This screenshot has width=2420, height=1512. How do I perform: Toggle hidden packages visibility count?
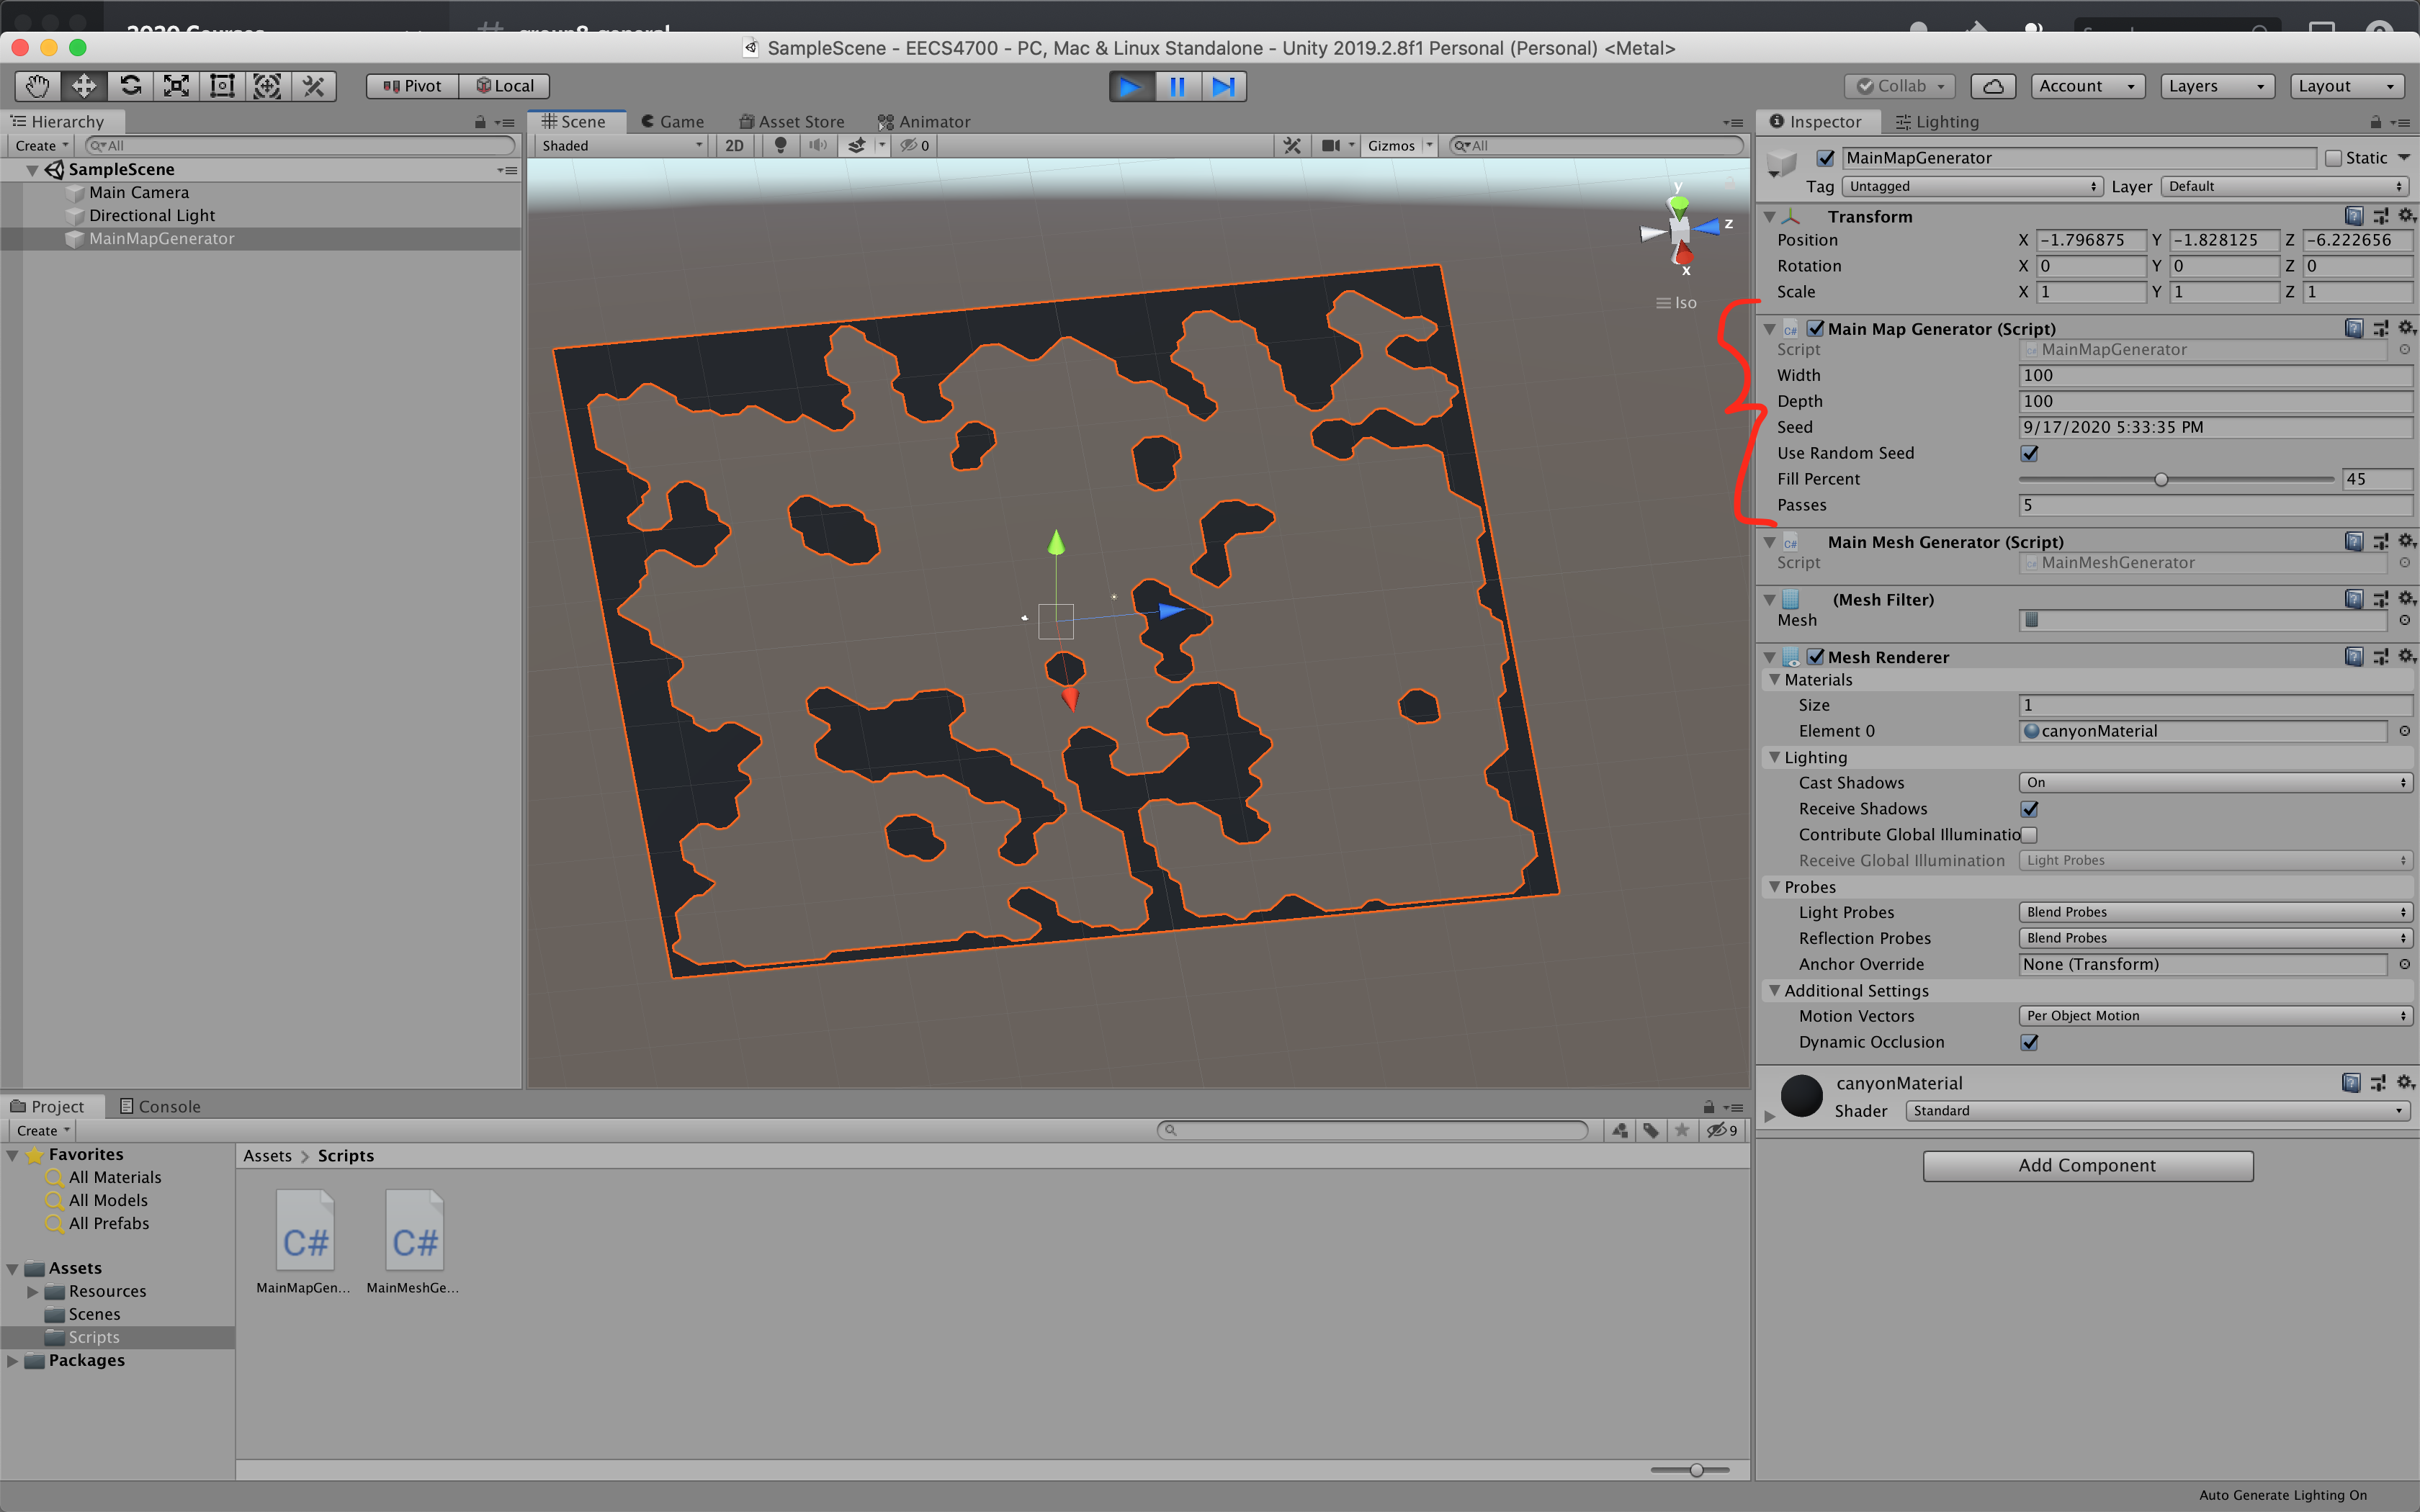1722,1130
